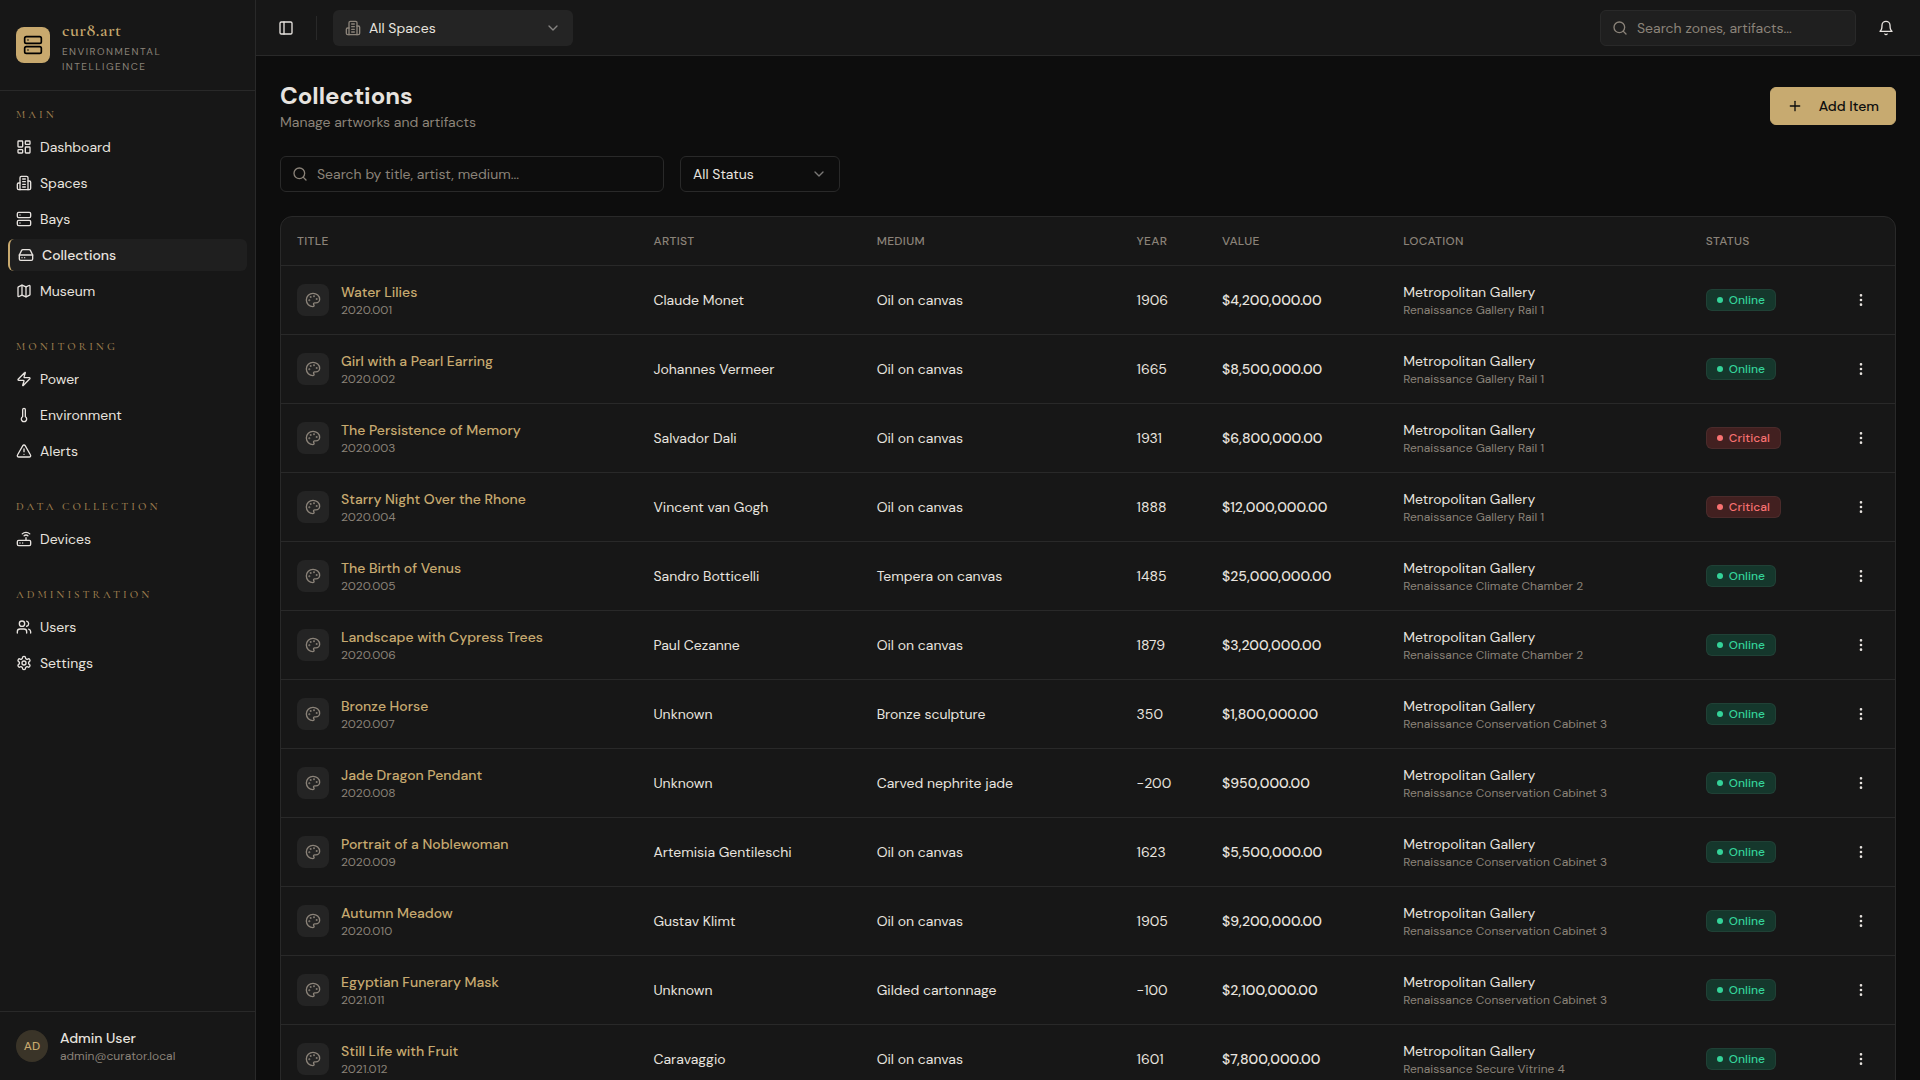This screenshot has width=1920, height=1080.
Task: Click the artifact search field
Action: point(471,174)
